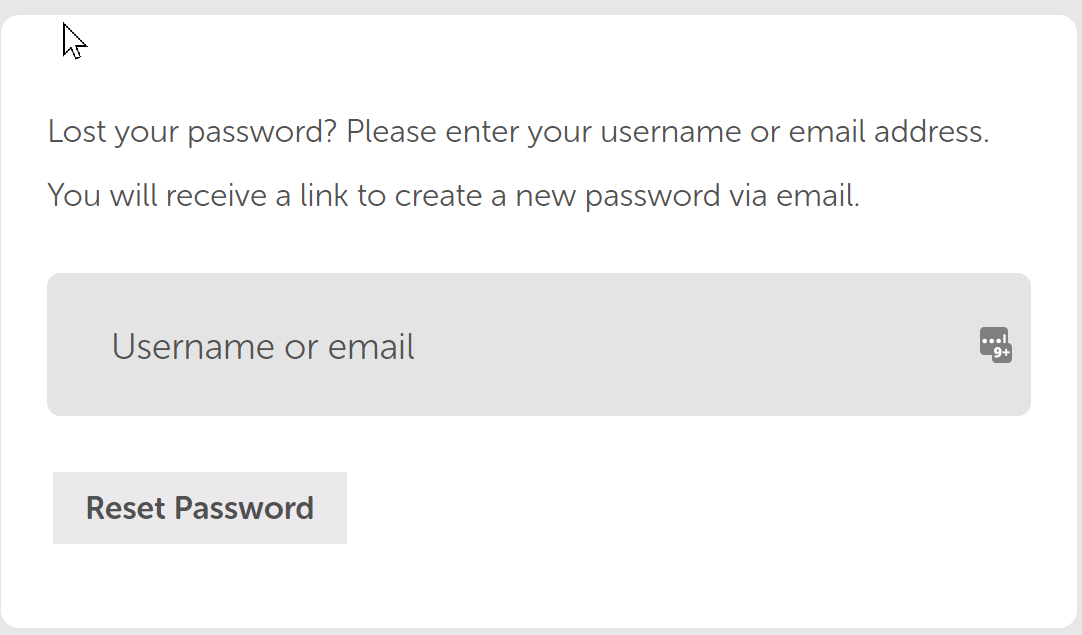Click the 'You will receive a link' sentence
Image resolution: width=1082 pixels, height=635 pixels.
coord(453,195)
